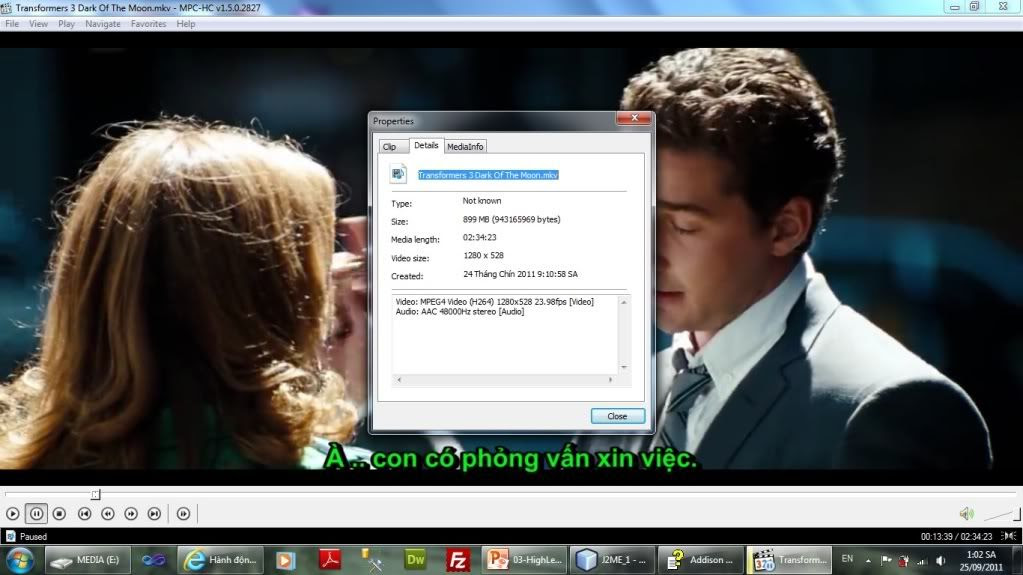Click the horizontal scroll left arrow
The image size is (1023, 575).
[x=399, y=380]
